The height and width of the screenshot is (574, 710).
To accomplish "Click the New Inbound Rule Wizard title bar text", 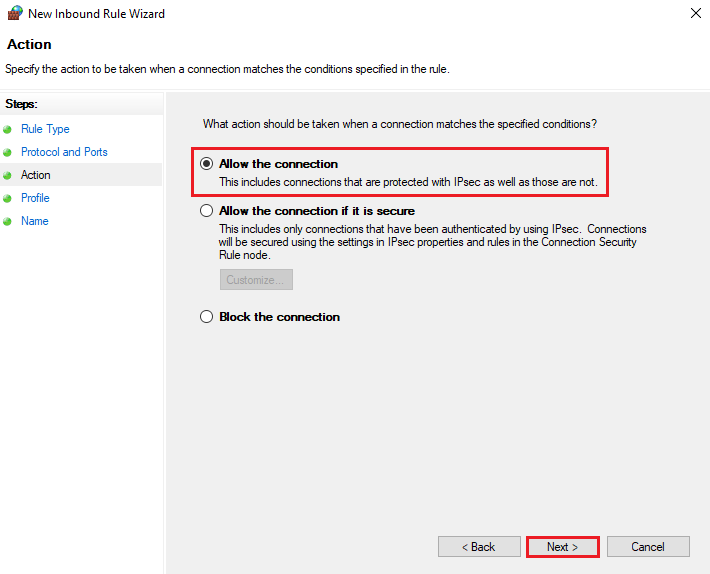I will click(x=97, y=14).
